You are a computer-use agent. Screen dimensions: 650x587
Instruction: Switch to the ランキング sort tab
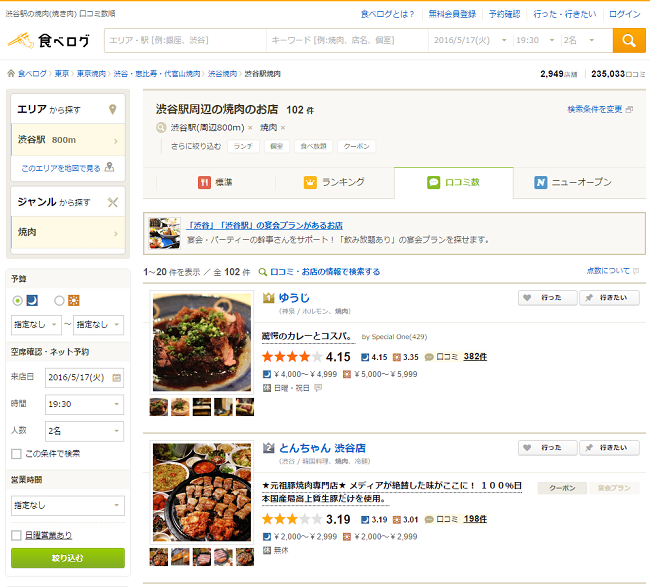click(334, 182)
